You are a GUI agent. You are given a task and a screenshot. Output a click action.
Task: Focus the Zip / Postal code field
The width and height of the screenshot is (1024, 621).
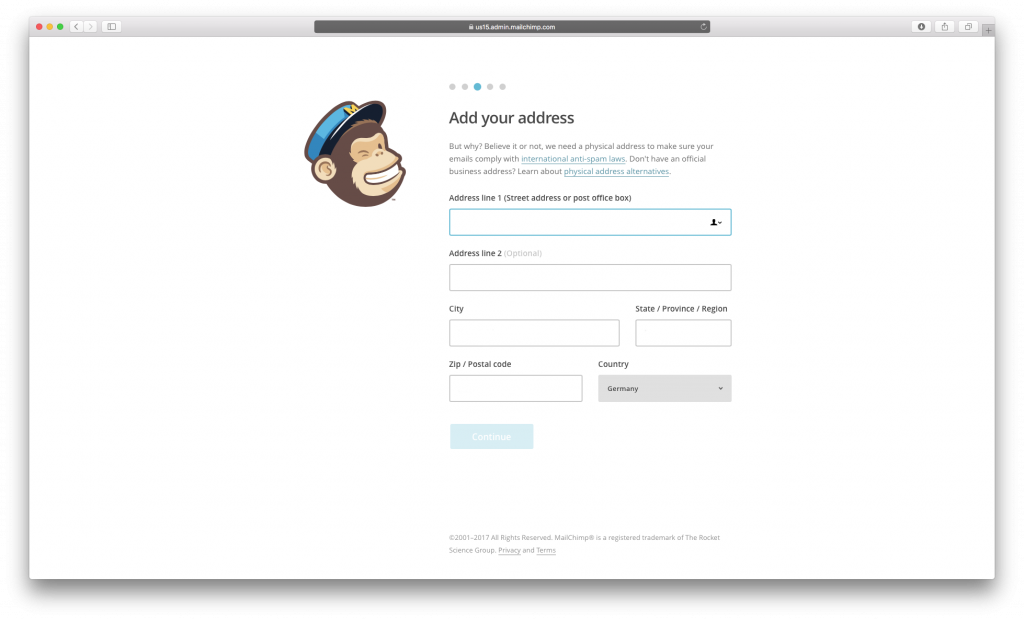[515, 389]
